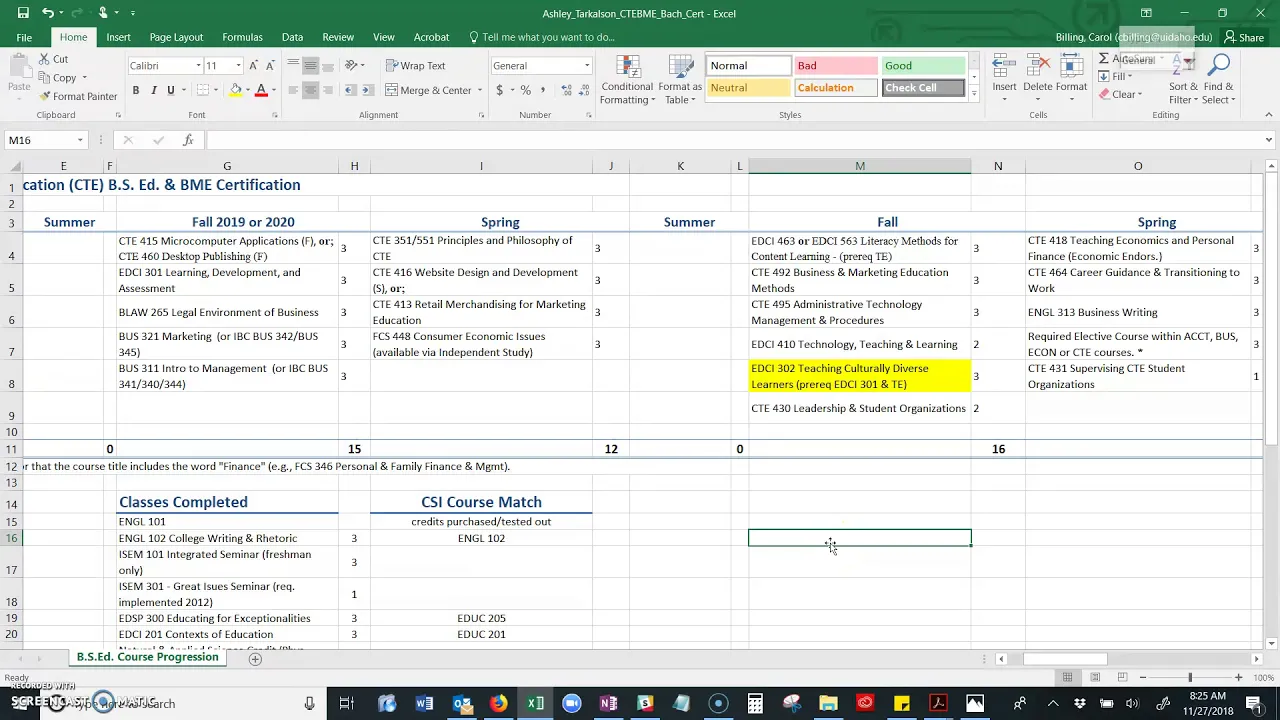Screen dimensions: 1280x720
Task: Select center horizontal alignment
Action: click(311, 91)
